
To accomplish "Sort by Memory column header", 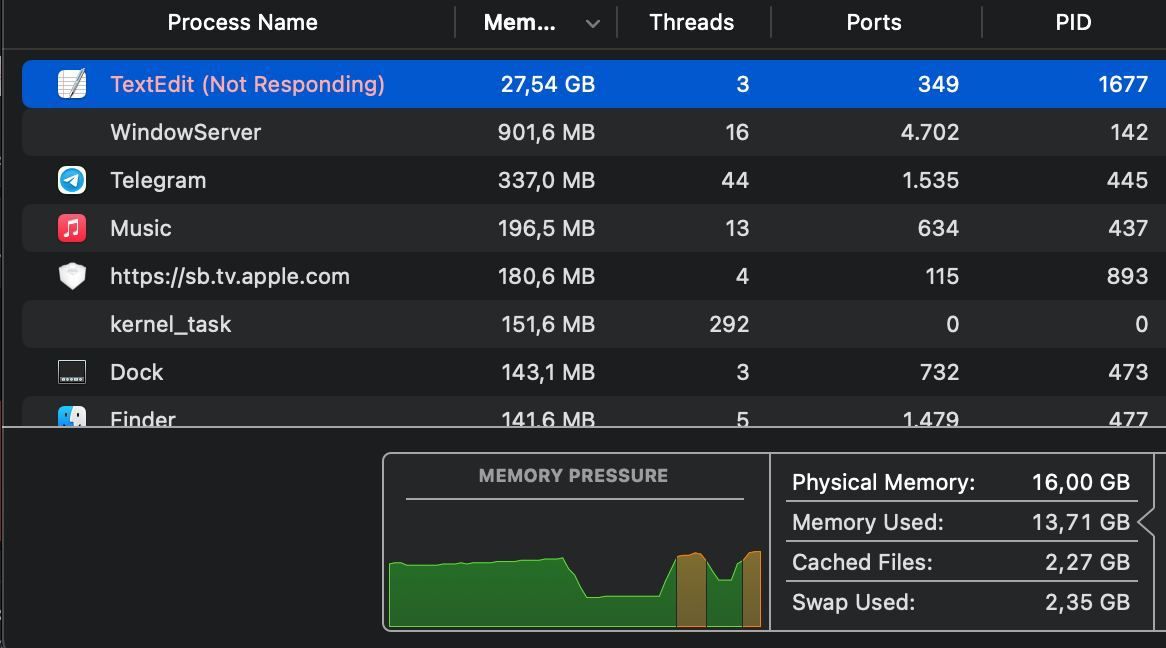I will 520,22.
